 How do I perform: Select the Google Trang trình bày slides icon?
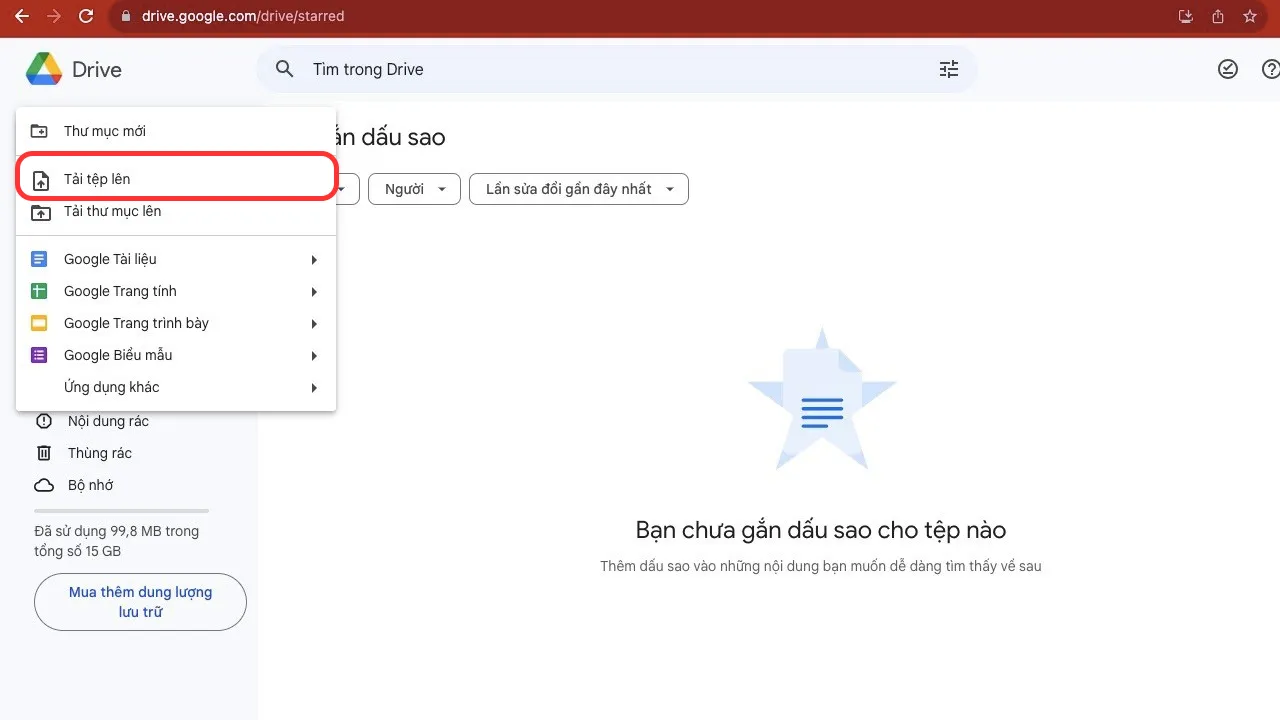click(x=40, y=322)
